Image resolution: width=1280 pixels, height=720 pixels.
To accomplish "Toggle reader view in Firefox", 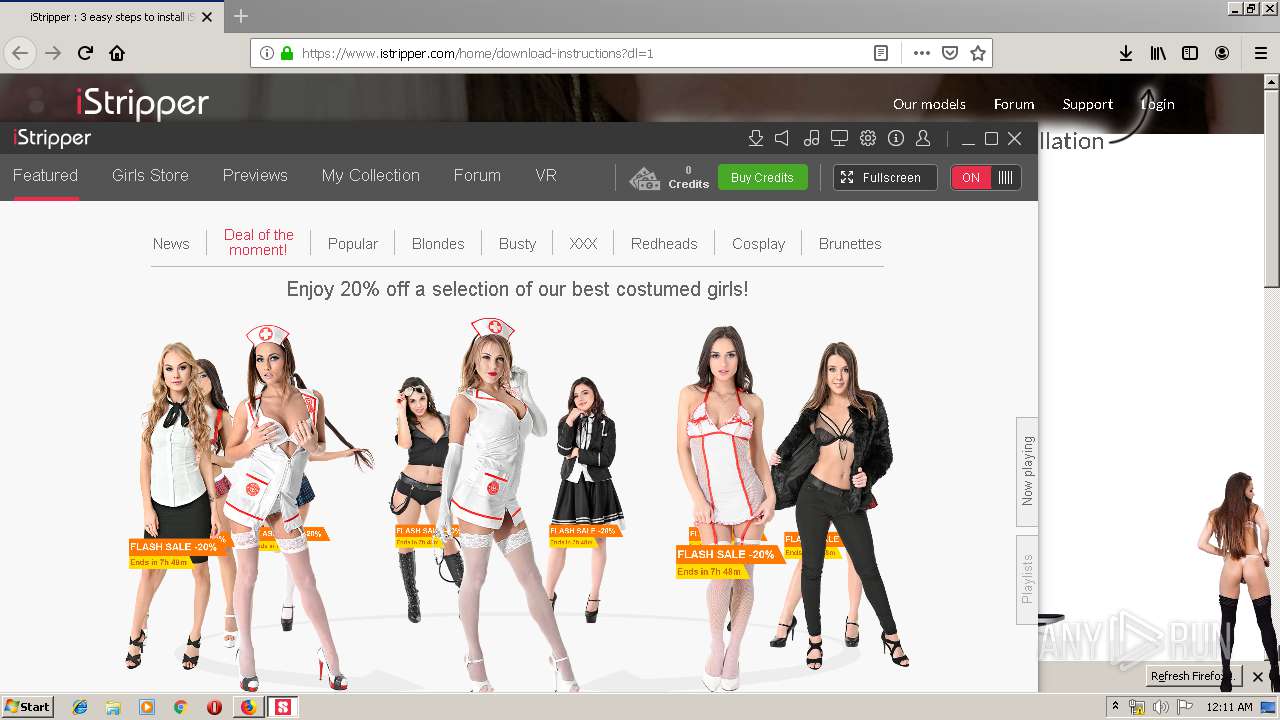I will point(881,53).
